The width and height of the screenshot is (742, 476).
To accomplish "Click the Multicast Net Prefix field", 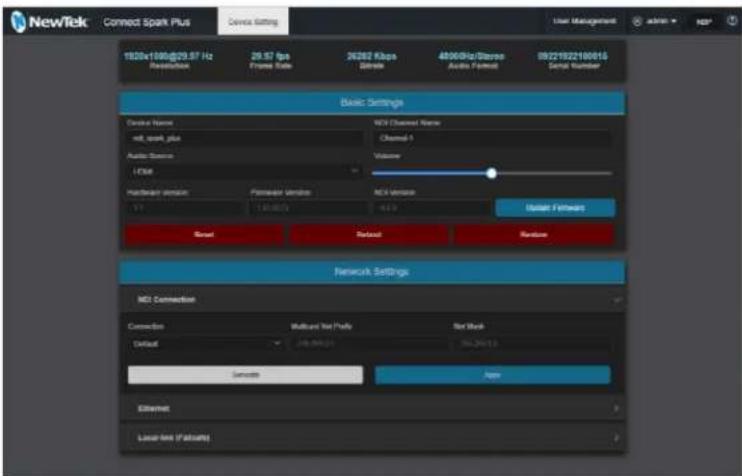I will pyautogui.click(x=368, y=344).
